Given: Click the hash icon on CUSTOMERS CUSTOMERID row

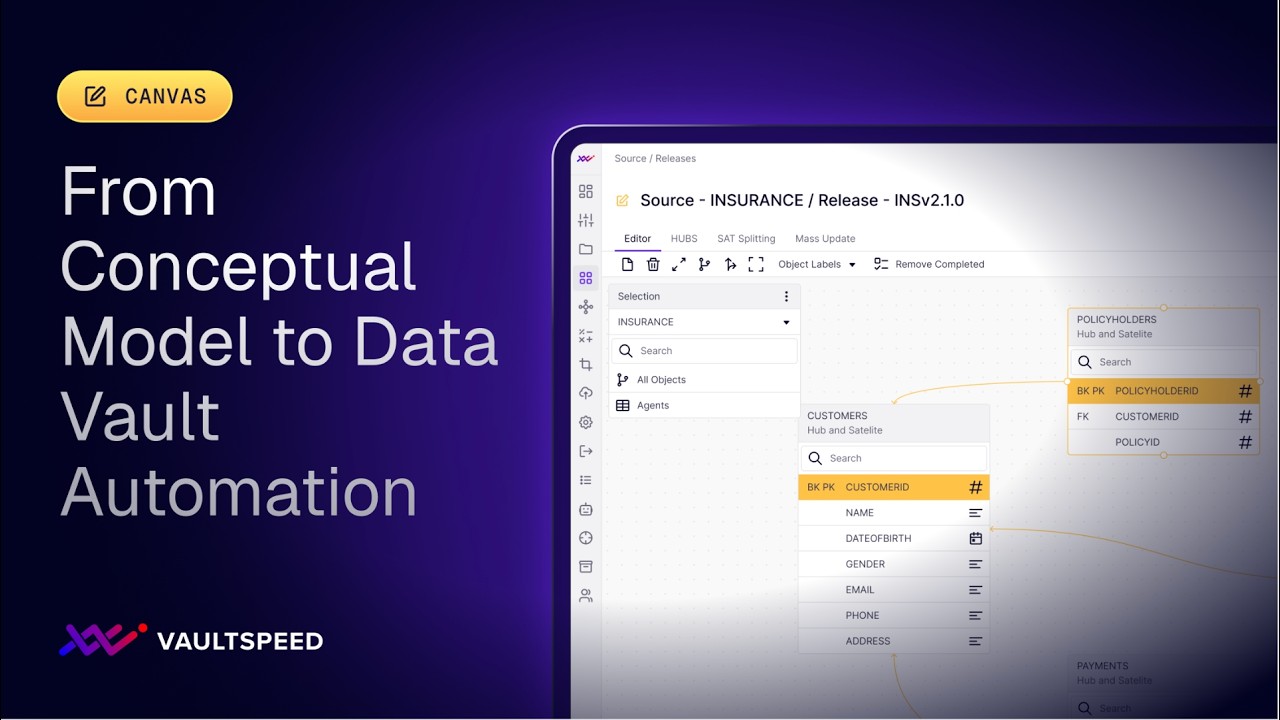Looking at the screenshot, I should (x=976, y=487).
